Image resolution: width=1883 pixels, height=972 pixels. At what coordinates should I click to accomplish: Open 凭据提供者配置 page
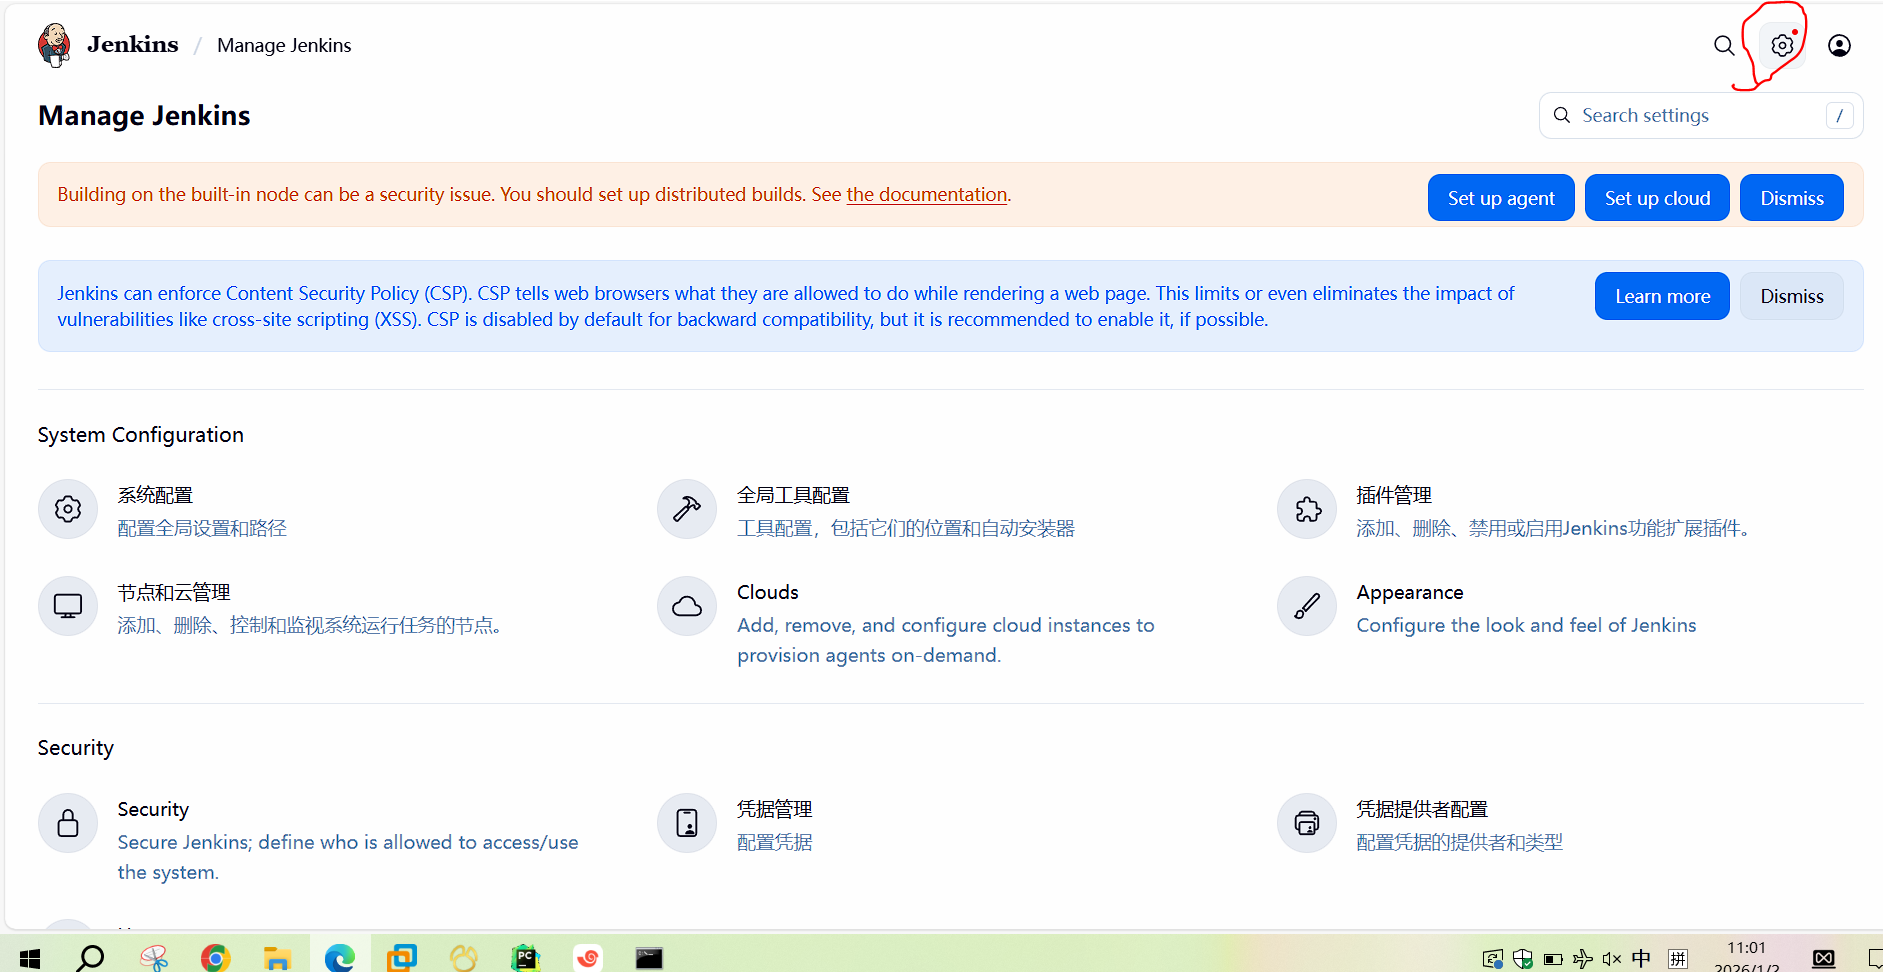1422,809
